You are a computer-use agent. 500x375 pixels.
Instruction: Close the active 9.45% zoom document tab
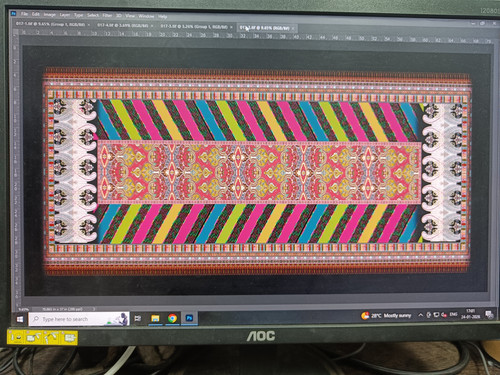[x=293, y=29]
